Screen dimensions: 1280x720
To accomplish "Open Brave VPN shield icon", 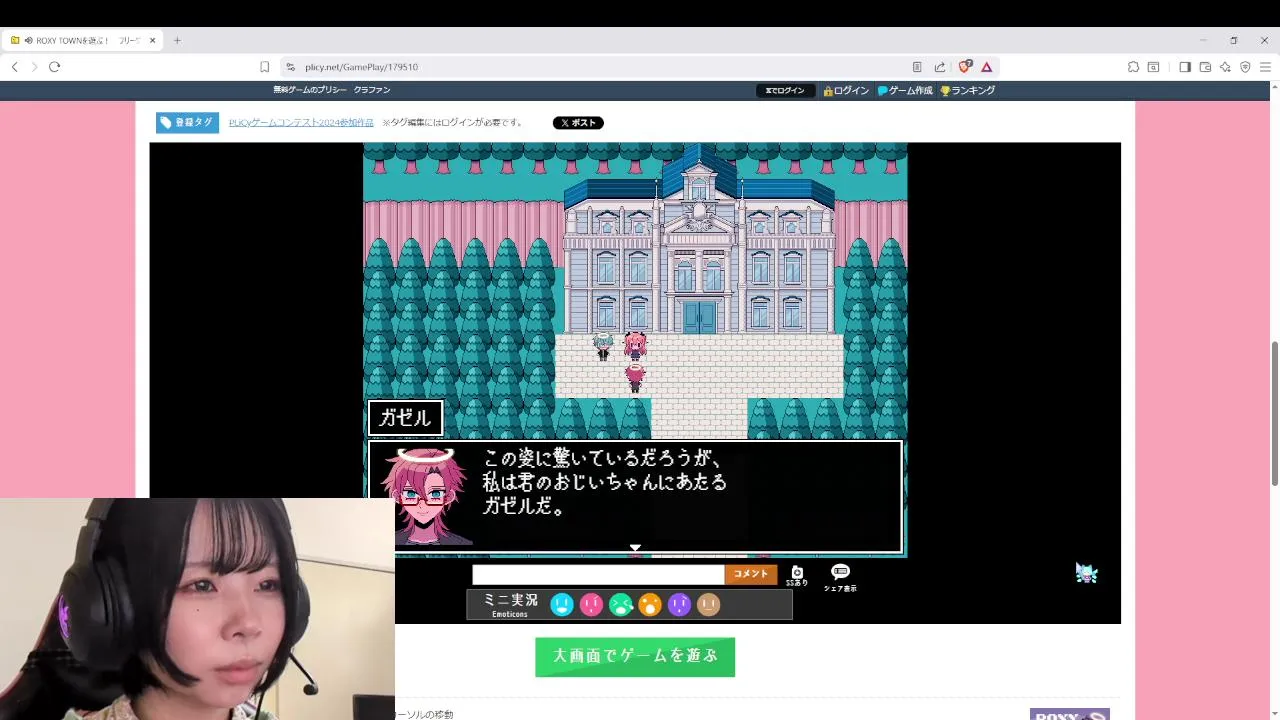I will tap(1245, 67).
